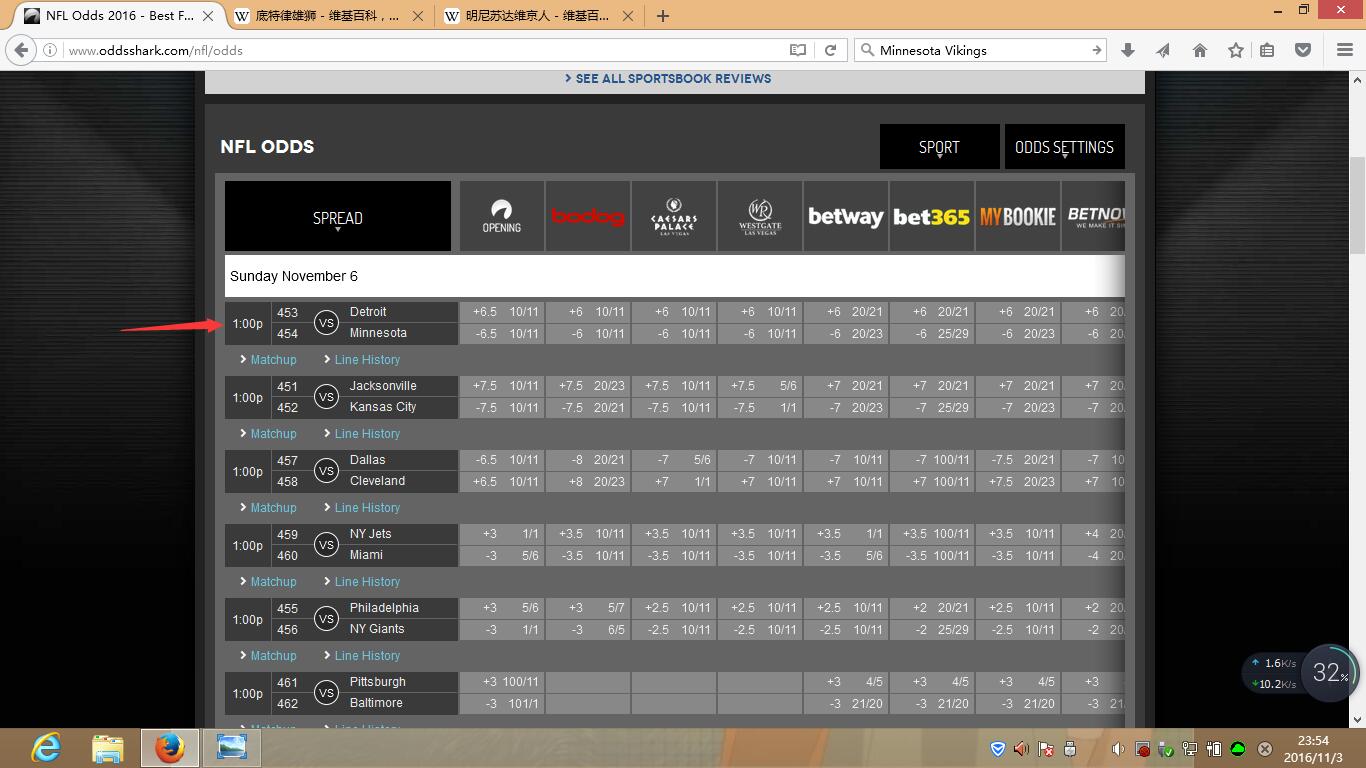Open the Firefox downloads panel
This screenshot has height=768, width=1366.
1128,50
